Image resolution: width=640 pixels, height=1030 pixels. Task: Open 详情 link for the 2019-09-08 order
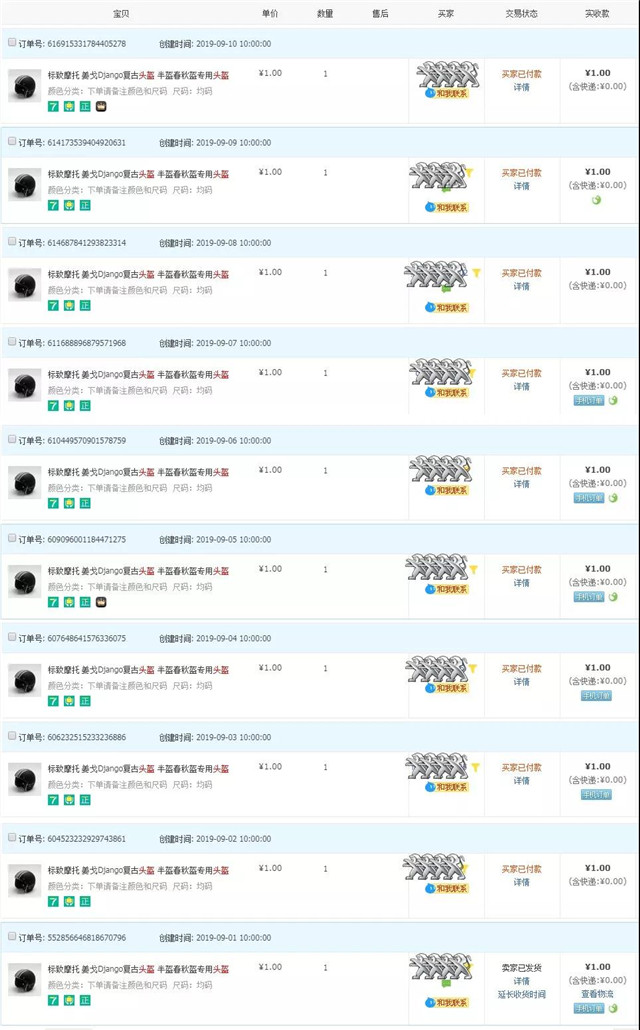pos(522,286)
